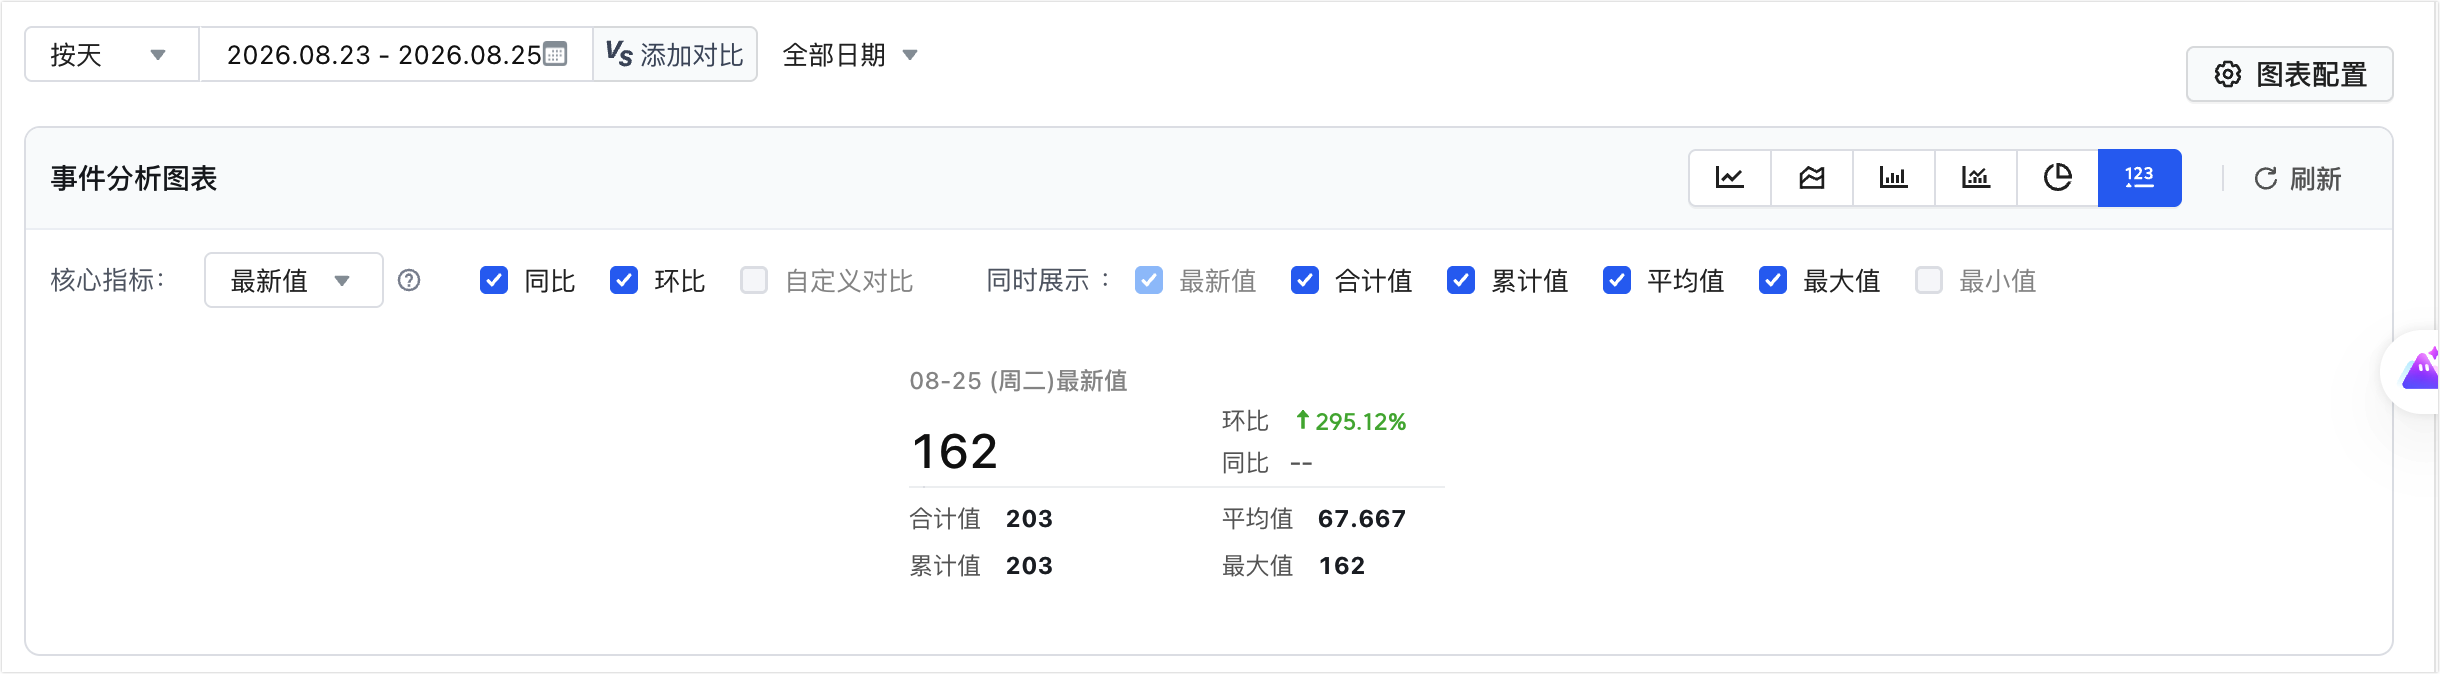
Task: Switch to pie chart view
Action: (x=2058, y=178)
